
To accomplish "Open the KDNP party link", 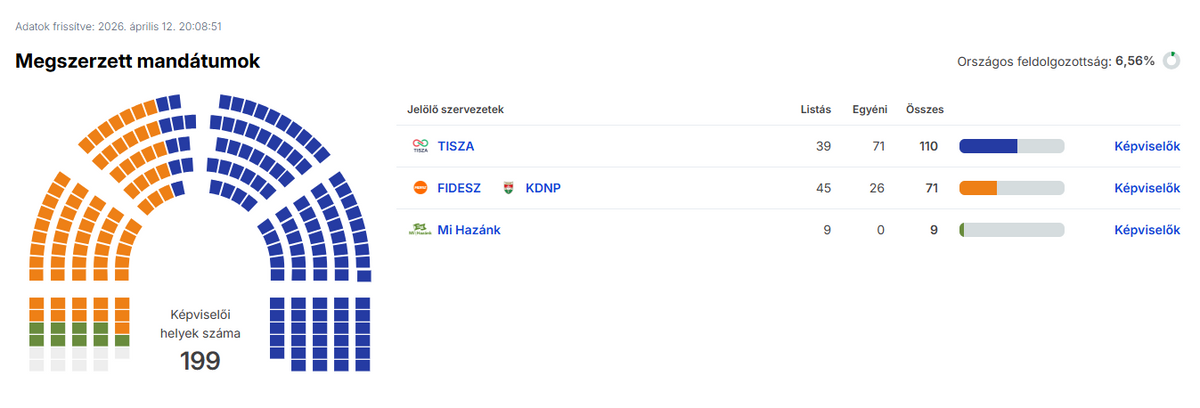I will [543, 188].
